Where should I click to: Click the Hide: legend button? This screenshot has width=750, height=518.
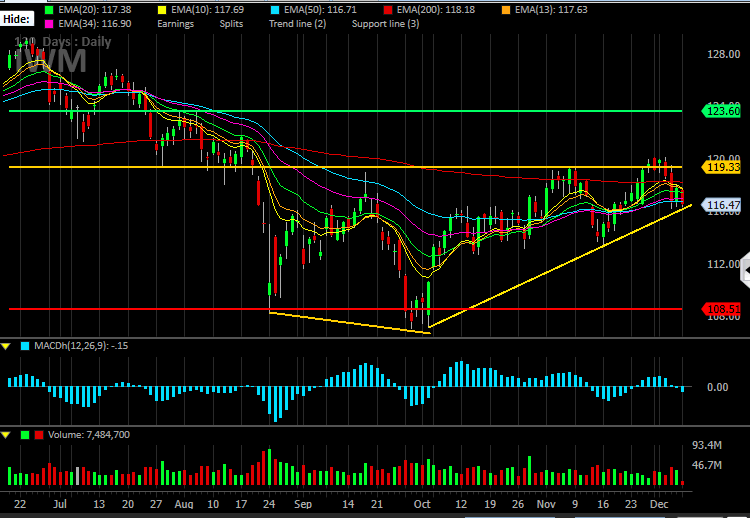[x=17, y=19]
